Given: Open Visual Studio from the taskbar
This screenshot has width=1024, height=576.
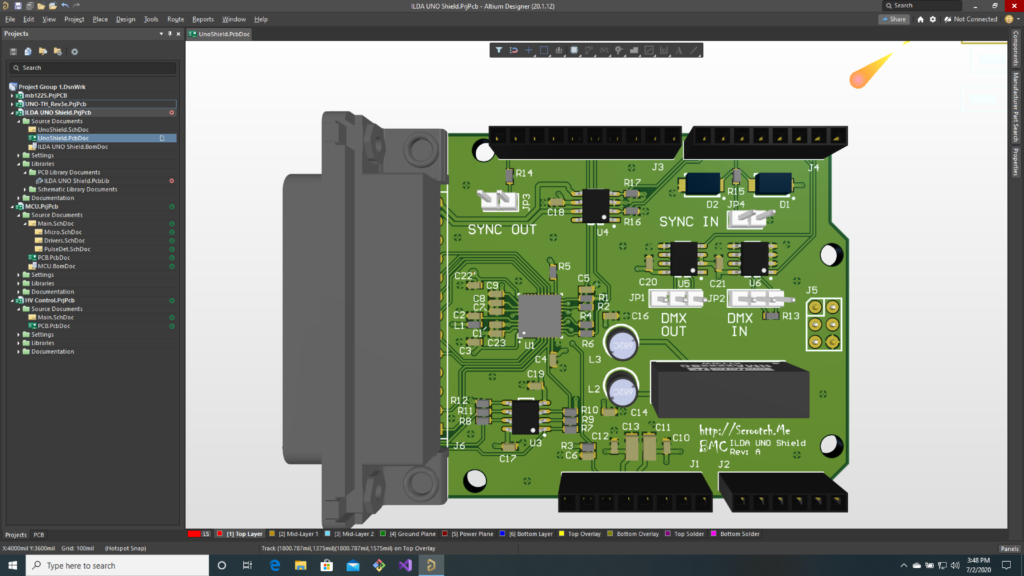Looking at the screenshot, I should [405, 565].
